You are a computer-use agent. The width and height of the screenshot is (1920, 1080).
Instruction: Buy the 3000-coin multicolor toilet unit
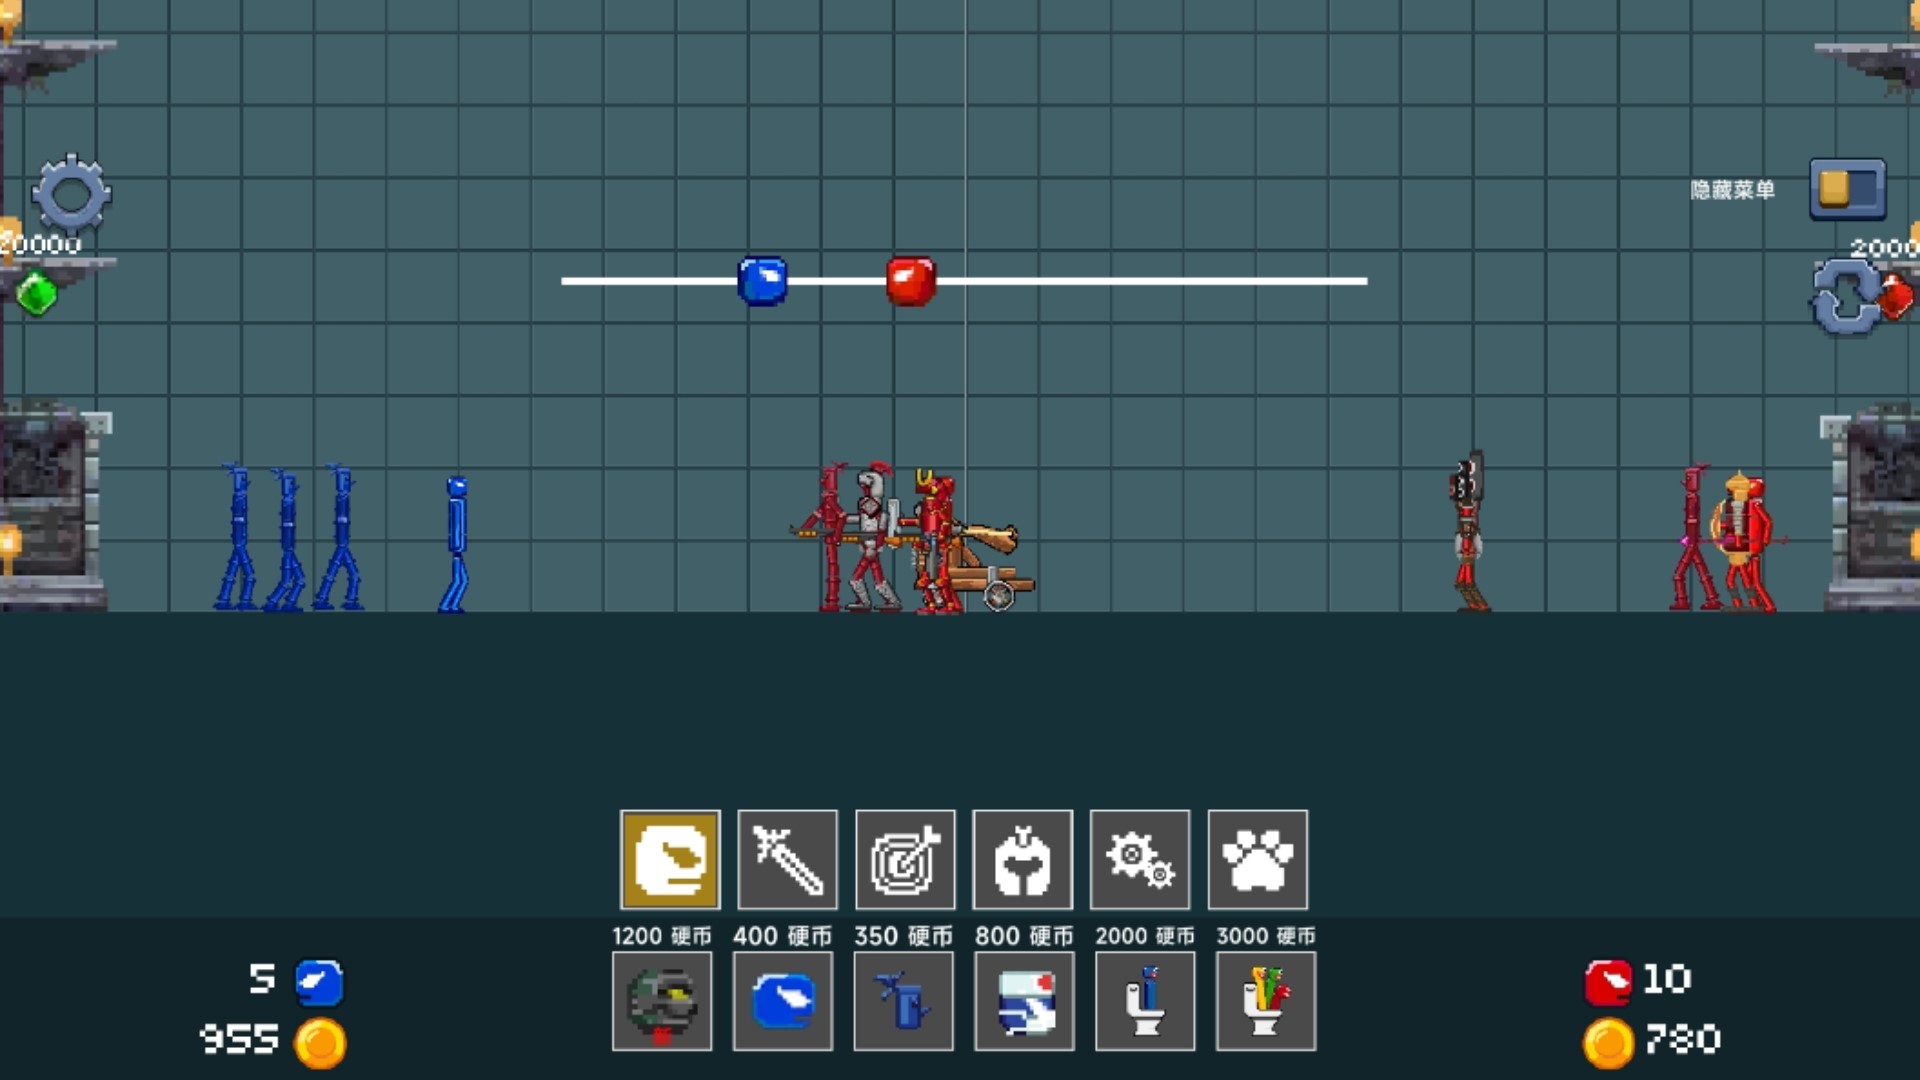tap(1266, 1001)
